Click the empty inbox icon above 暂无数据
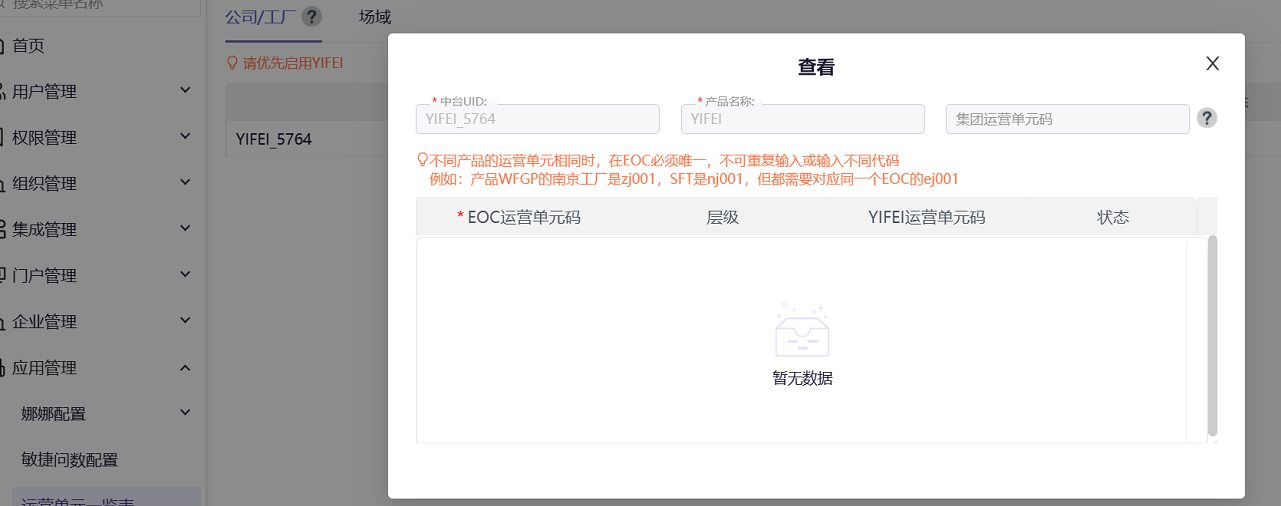Screen dimensions: 1281x506 [802, 331]
